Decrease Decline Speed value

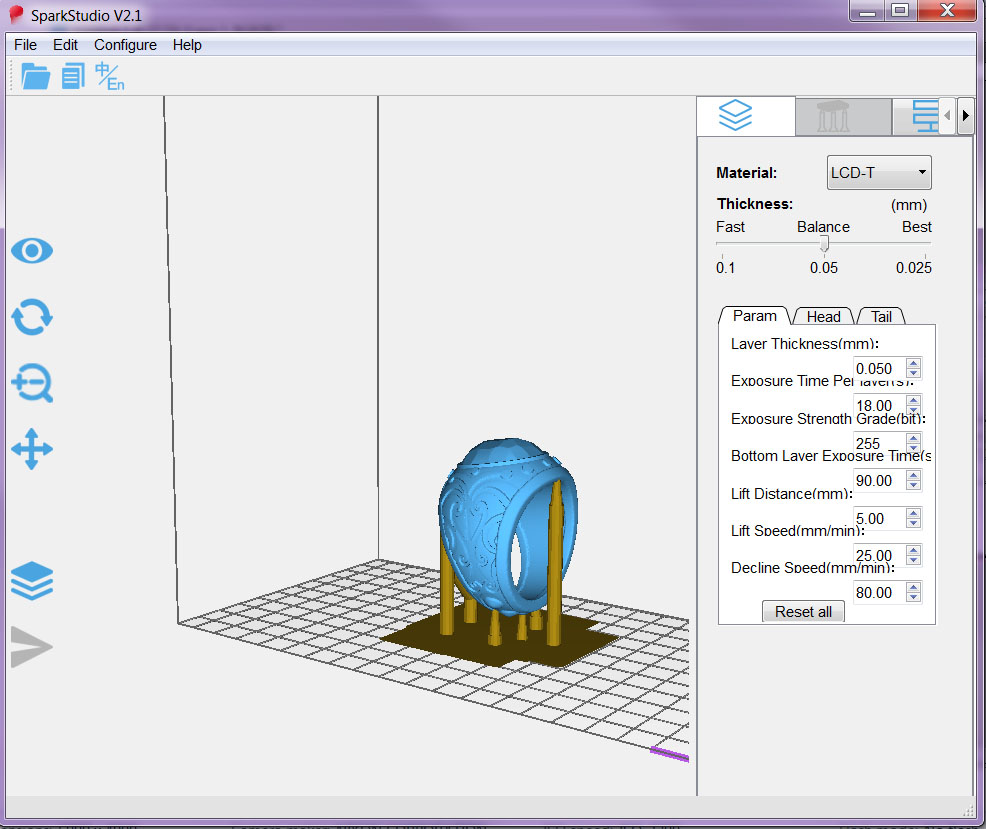tap(914, 598)
